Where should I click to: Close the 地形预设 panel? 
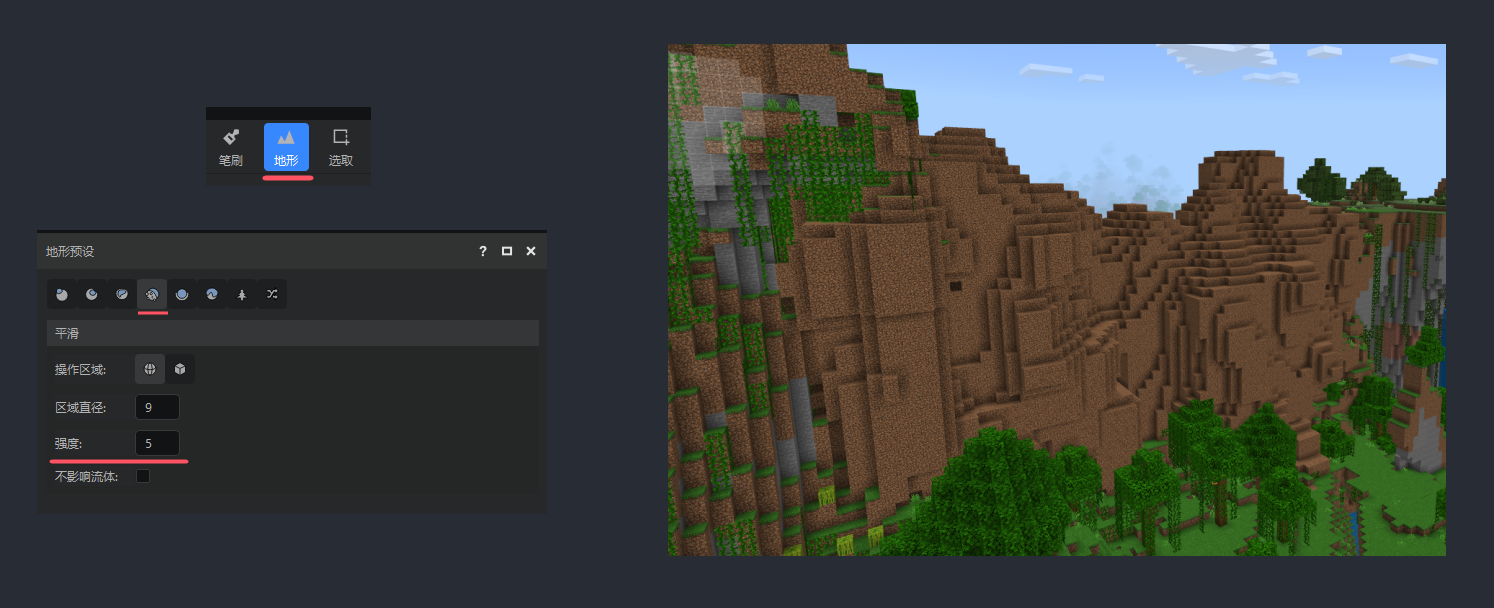531,251
